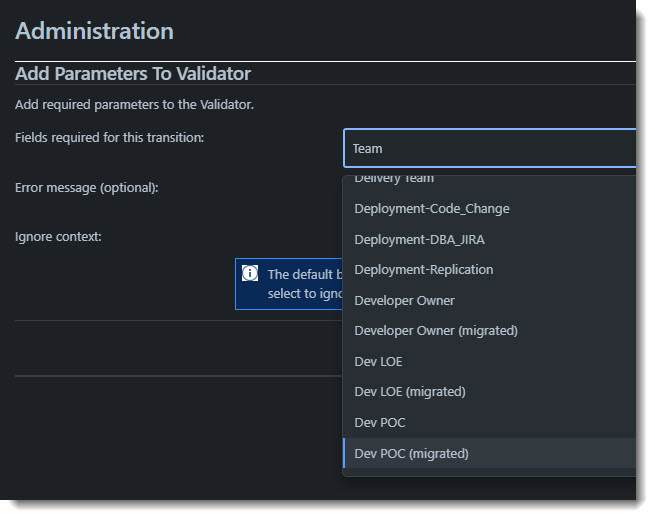
Task: Click Add Parameters To Validator heading
Action: tap(133, 74)
